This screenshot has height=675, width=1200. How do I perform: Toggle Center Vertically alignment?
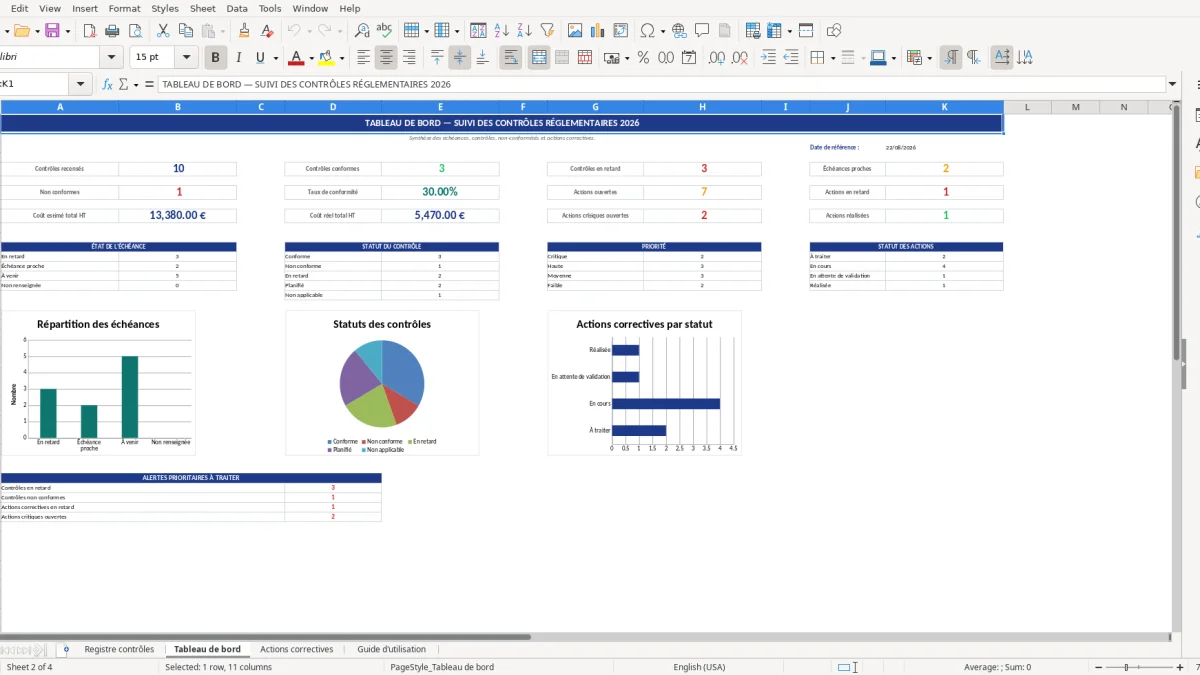pos(460,58)
